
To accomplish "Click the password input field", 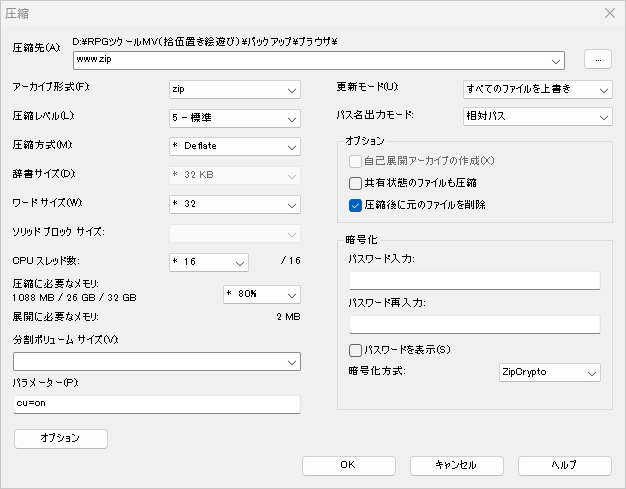I will click(474, 280).
